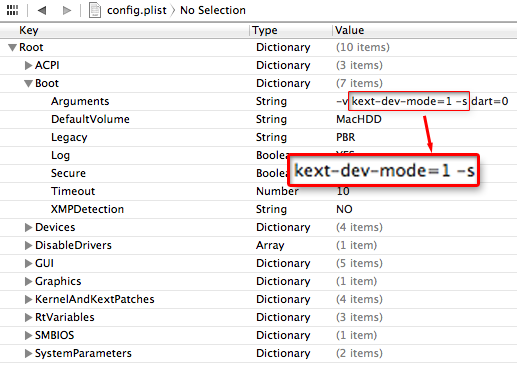Select the Log key
This screenshot has height=369, width=517.
click(60, 155)
